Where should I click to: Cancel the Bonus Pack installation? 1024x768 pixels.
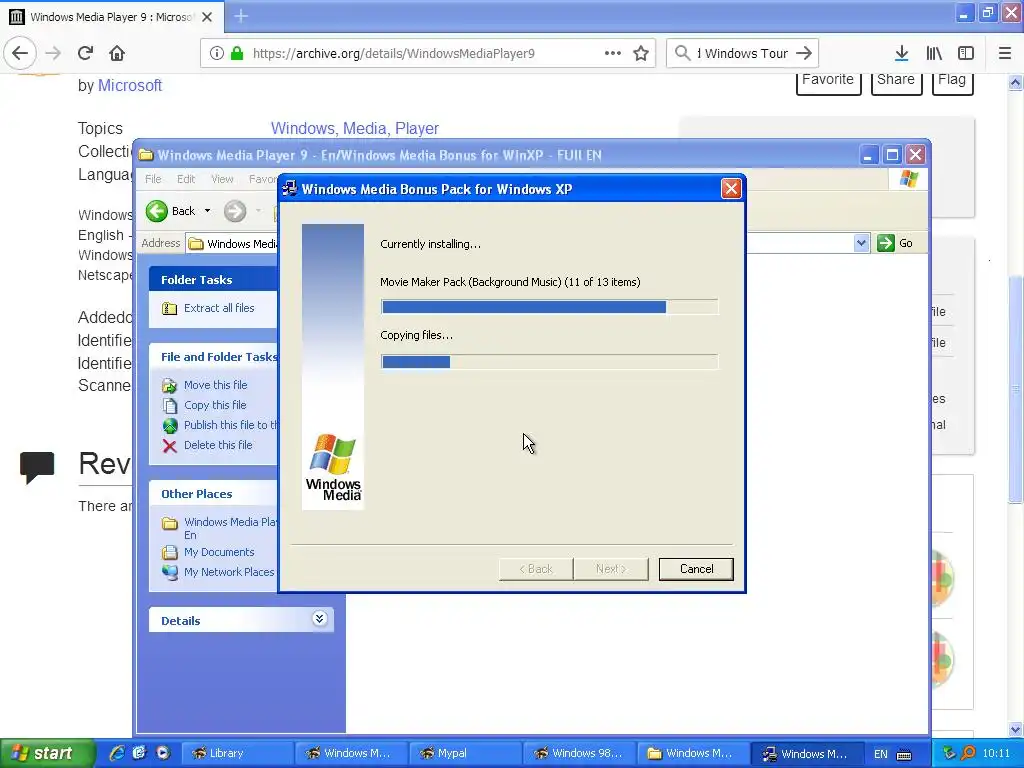click(x=696, y=569)
